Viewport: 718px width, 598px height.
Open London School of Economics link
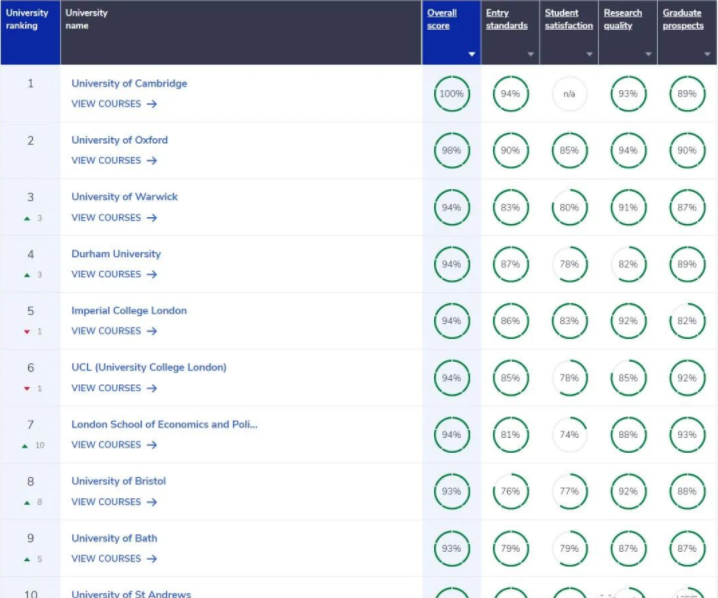pos(164,424)
